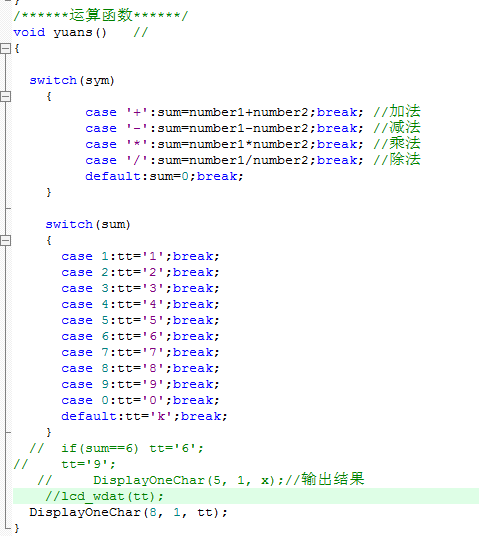The height and width of the screenshot is (536, 479).
Task: Click the 运算函数 comment header line
Action: [101, 16]
